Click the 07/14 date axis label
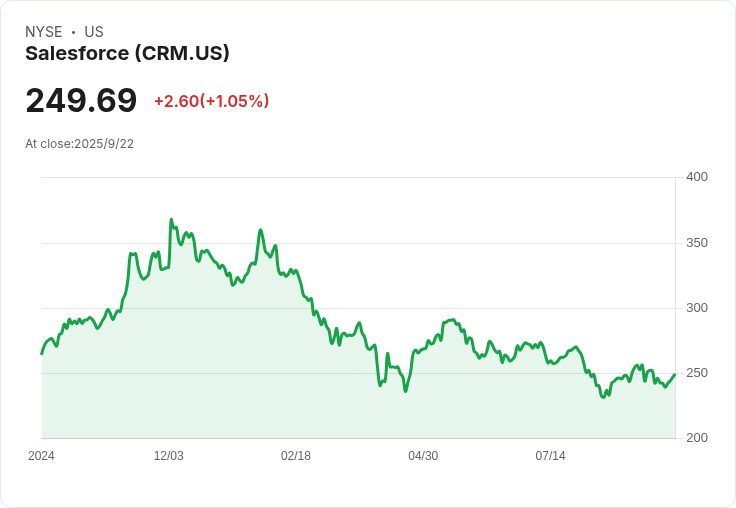The image size is (736, 508). coord(550,456)
